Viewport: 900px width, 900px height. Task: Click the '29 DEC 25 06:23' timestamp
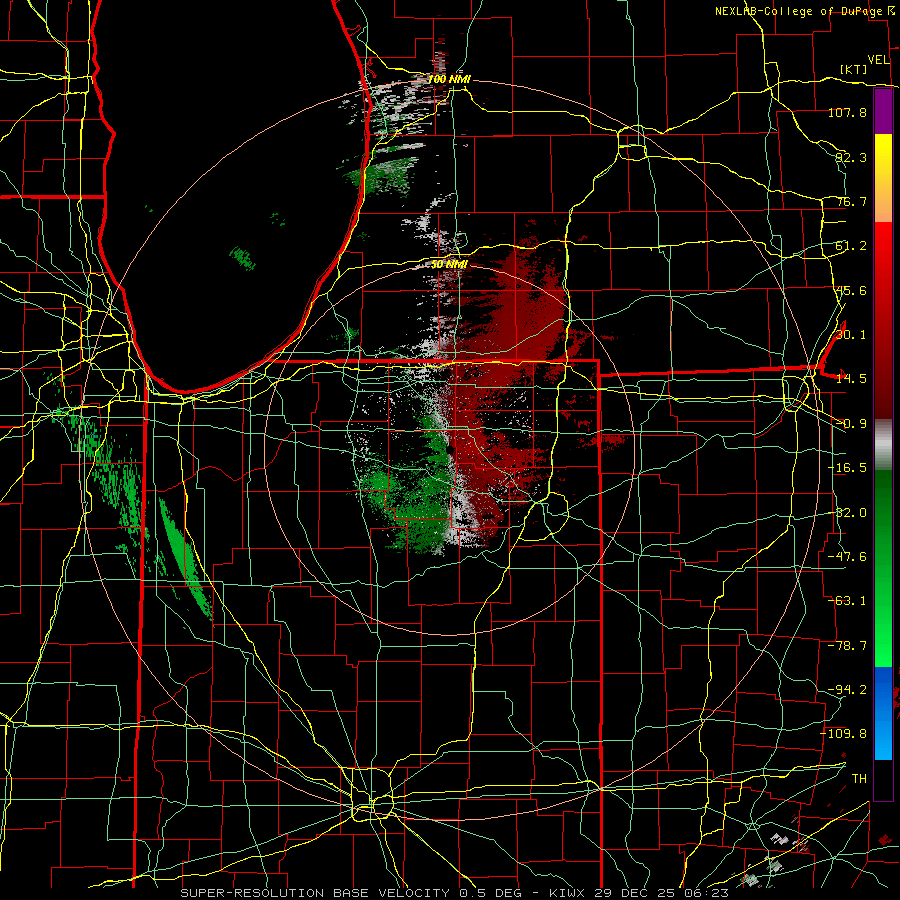pos(660,893)
